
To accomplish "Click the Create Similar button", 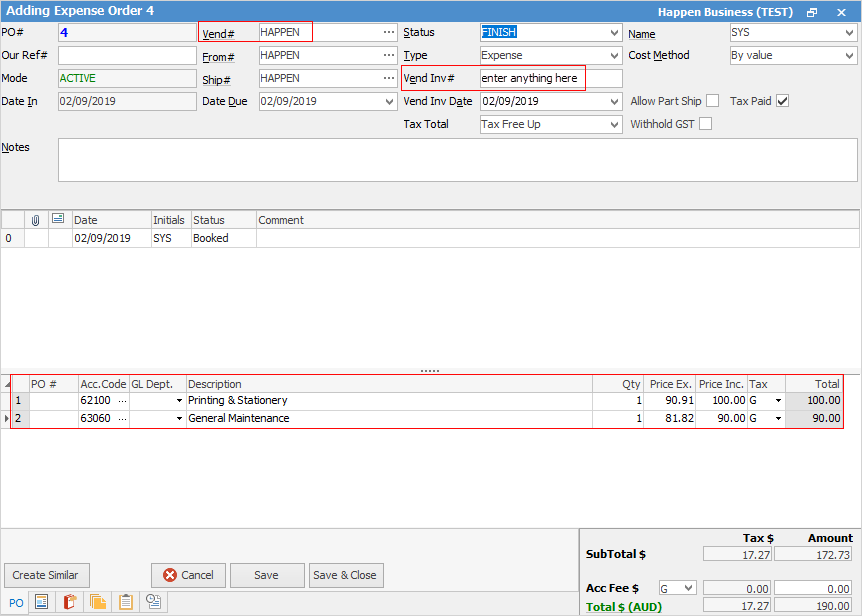I will coord(47,575).
